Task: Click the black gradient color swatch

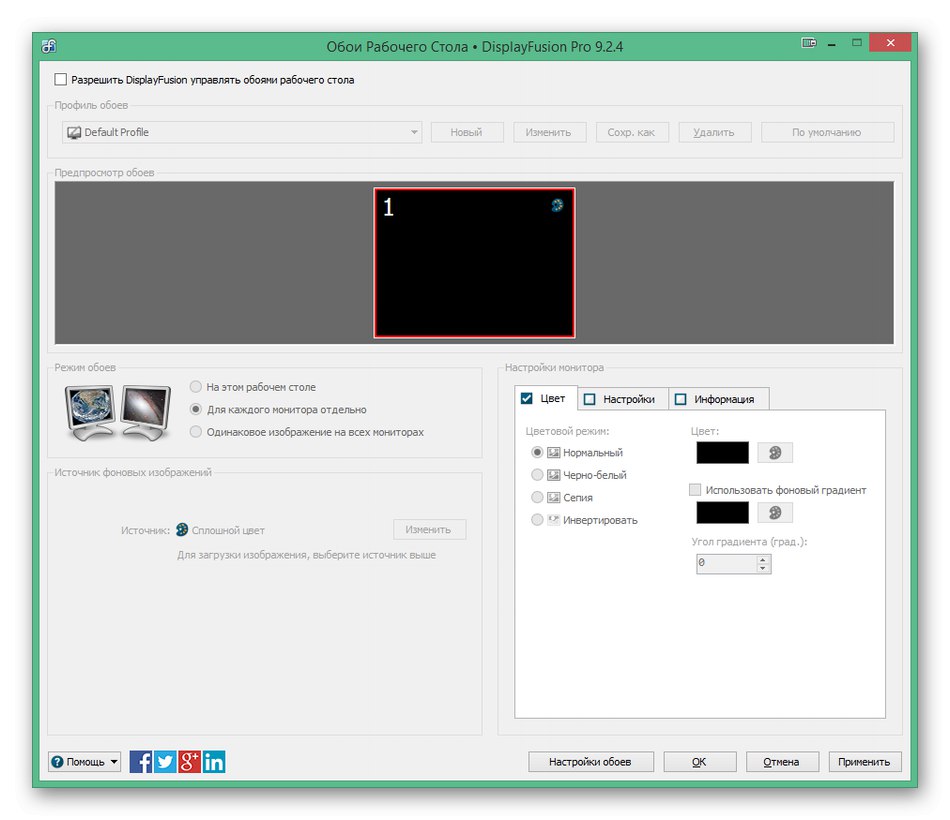Action: point(722,513)
